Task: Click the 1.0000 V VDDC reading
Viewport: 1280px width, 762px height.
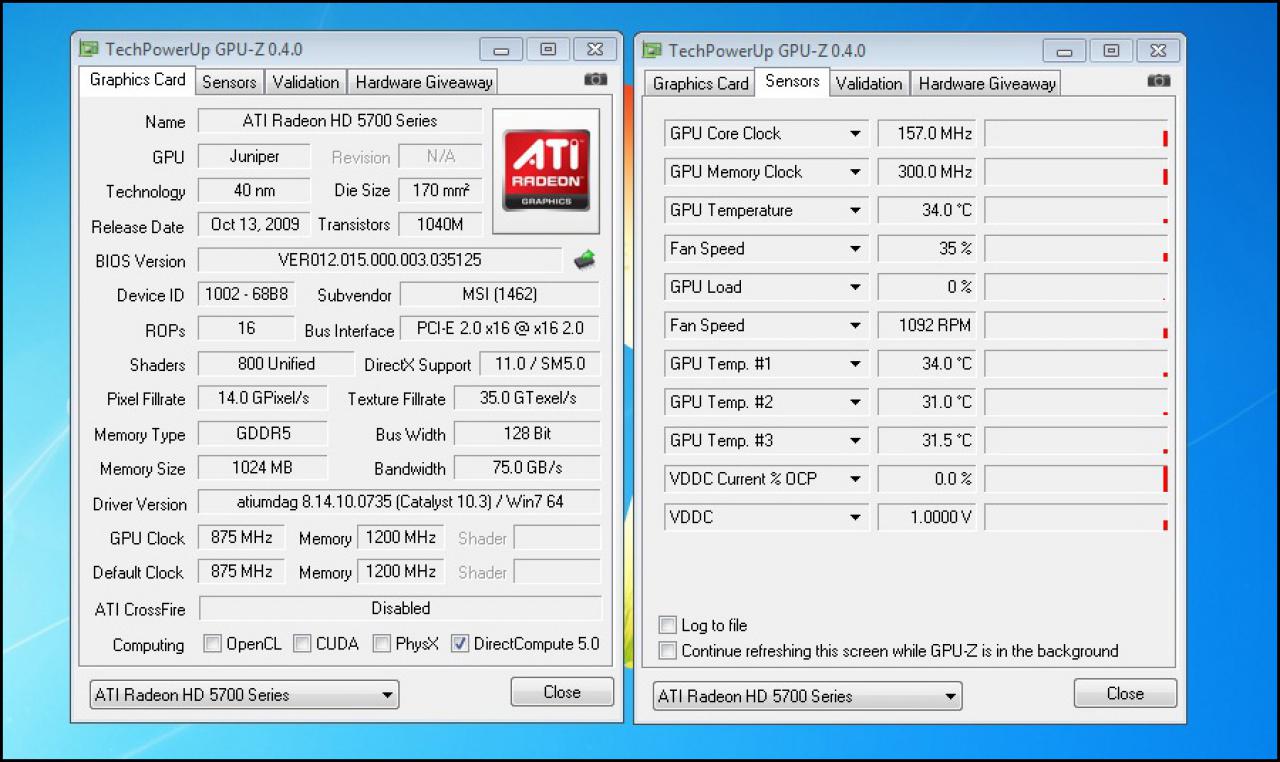Action: click(925, 517)
